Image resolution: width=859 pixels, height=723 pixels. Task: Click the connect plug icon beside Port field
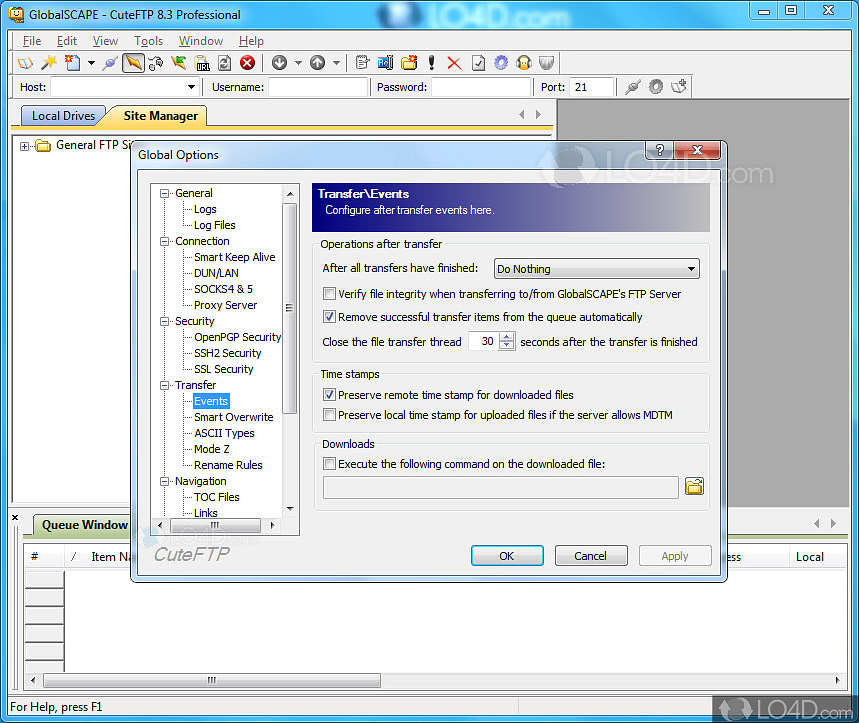coord(633,87)
